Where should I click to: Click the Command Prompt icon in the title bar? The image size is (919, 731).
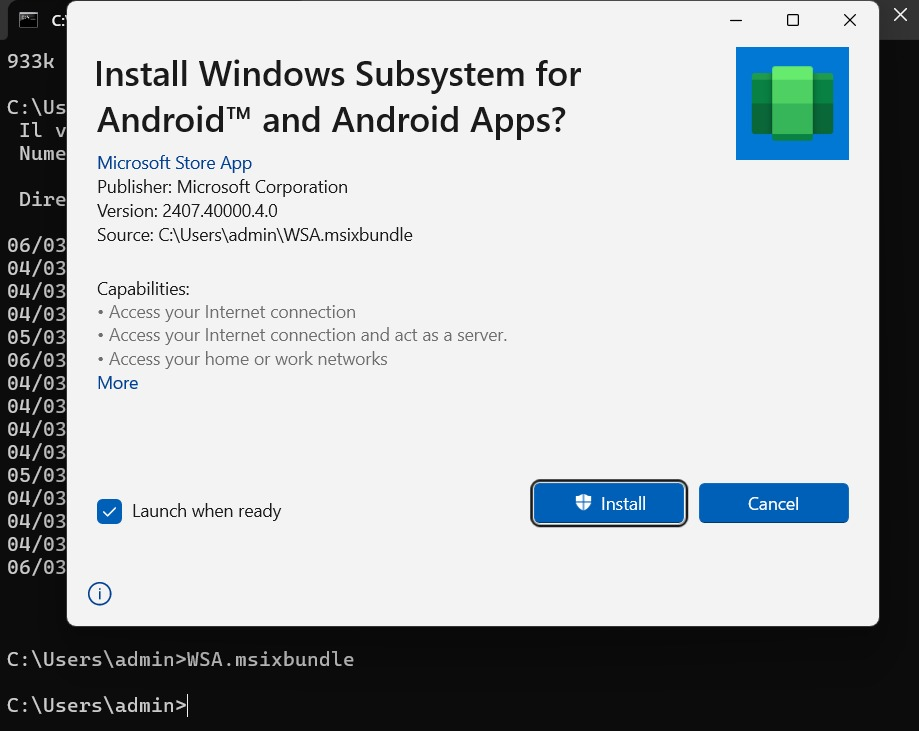point(29,20)
